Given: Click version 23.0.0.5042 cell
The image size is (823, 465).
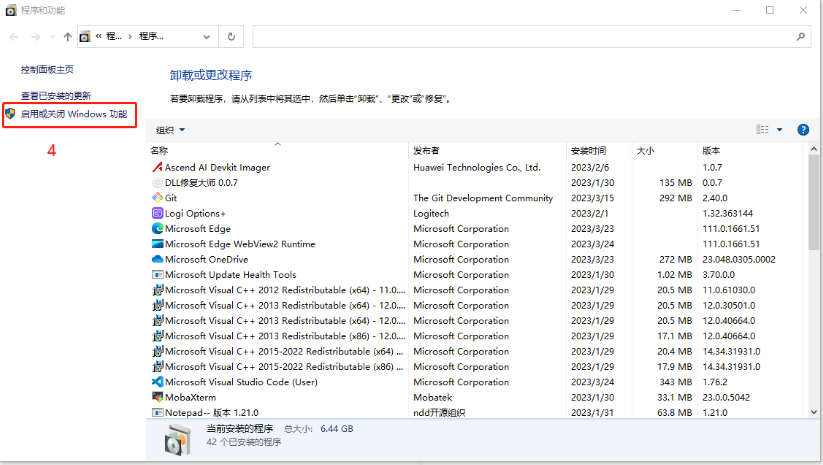Looking at the screenshot, I should tap(728, 397).
